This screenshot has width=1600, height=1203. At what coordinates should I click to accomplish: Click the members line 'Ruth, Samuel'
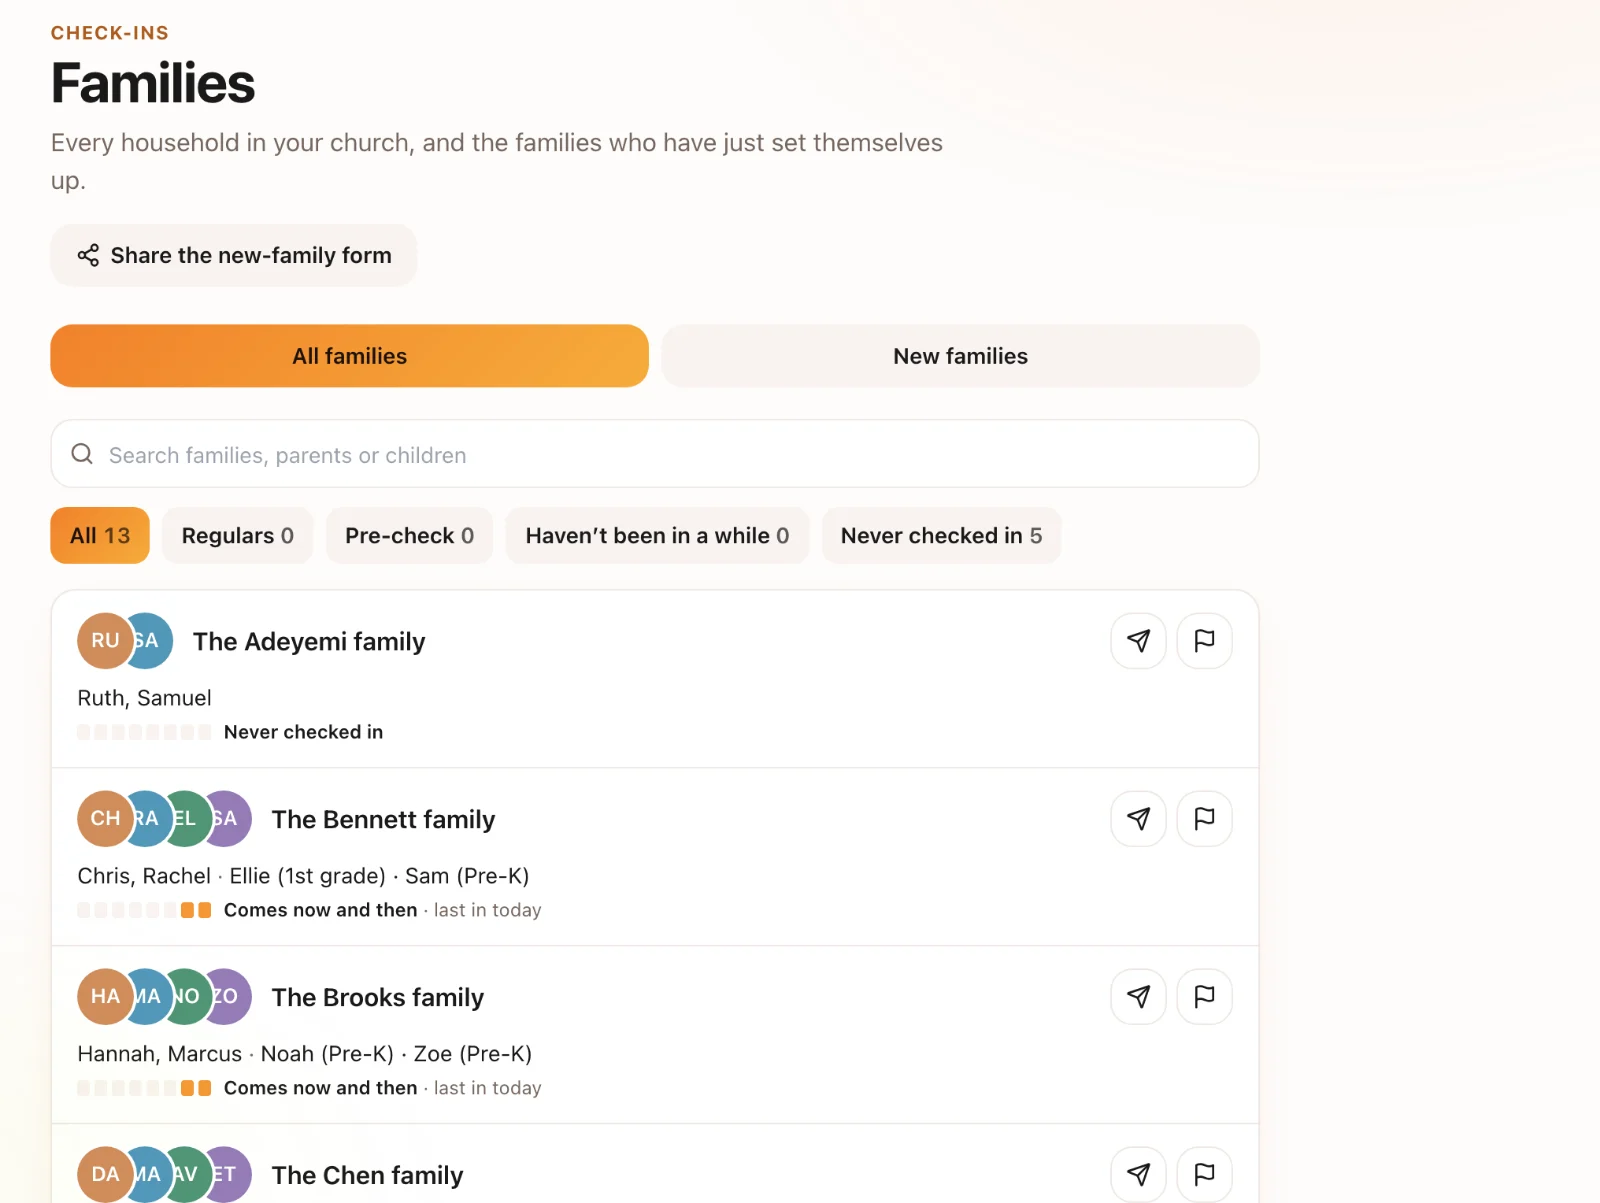[x=145, y=698]
